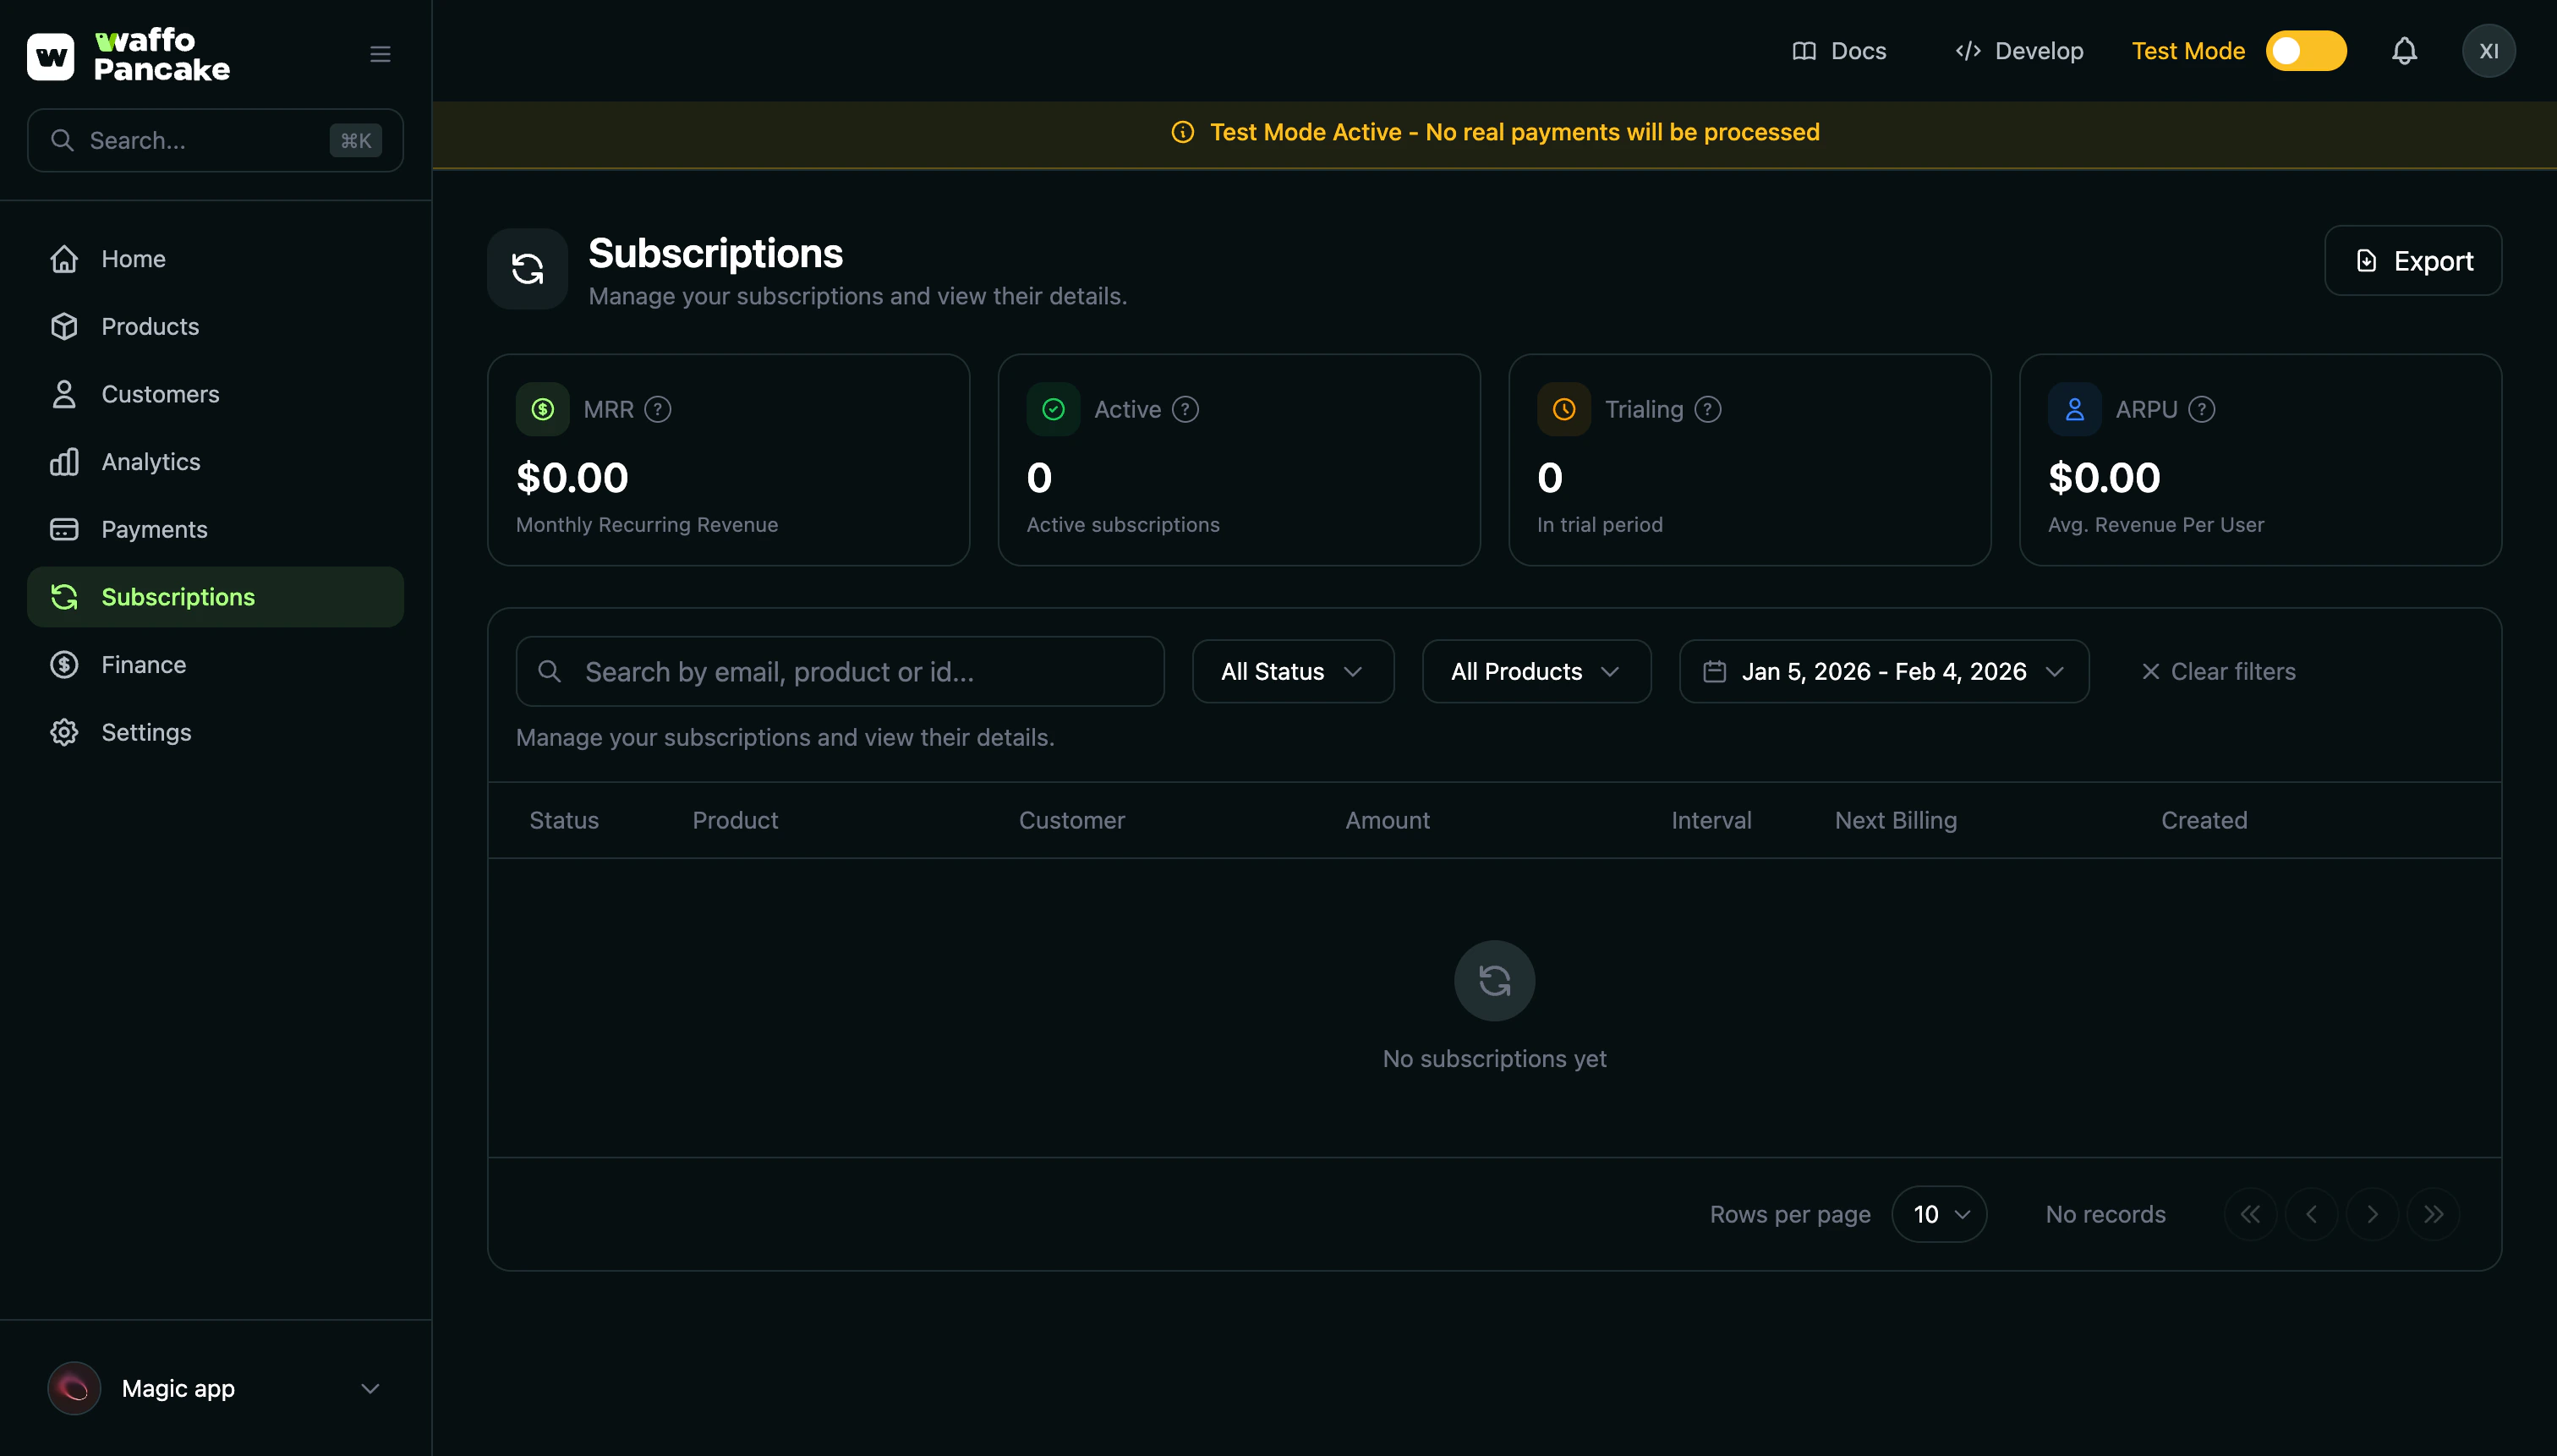Open the Payments section
This screenshot has width=2557, height=1456.
pyautogui.click(x=154, y=529)
